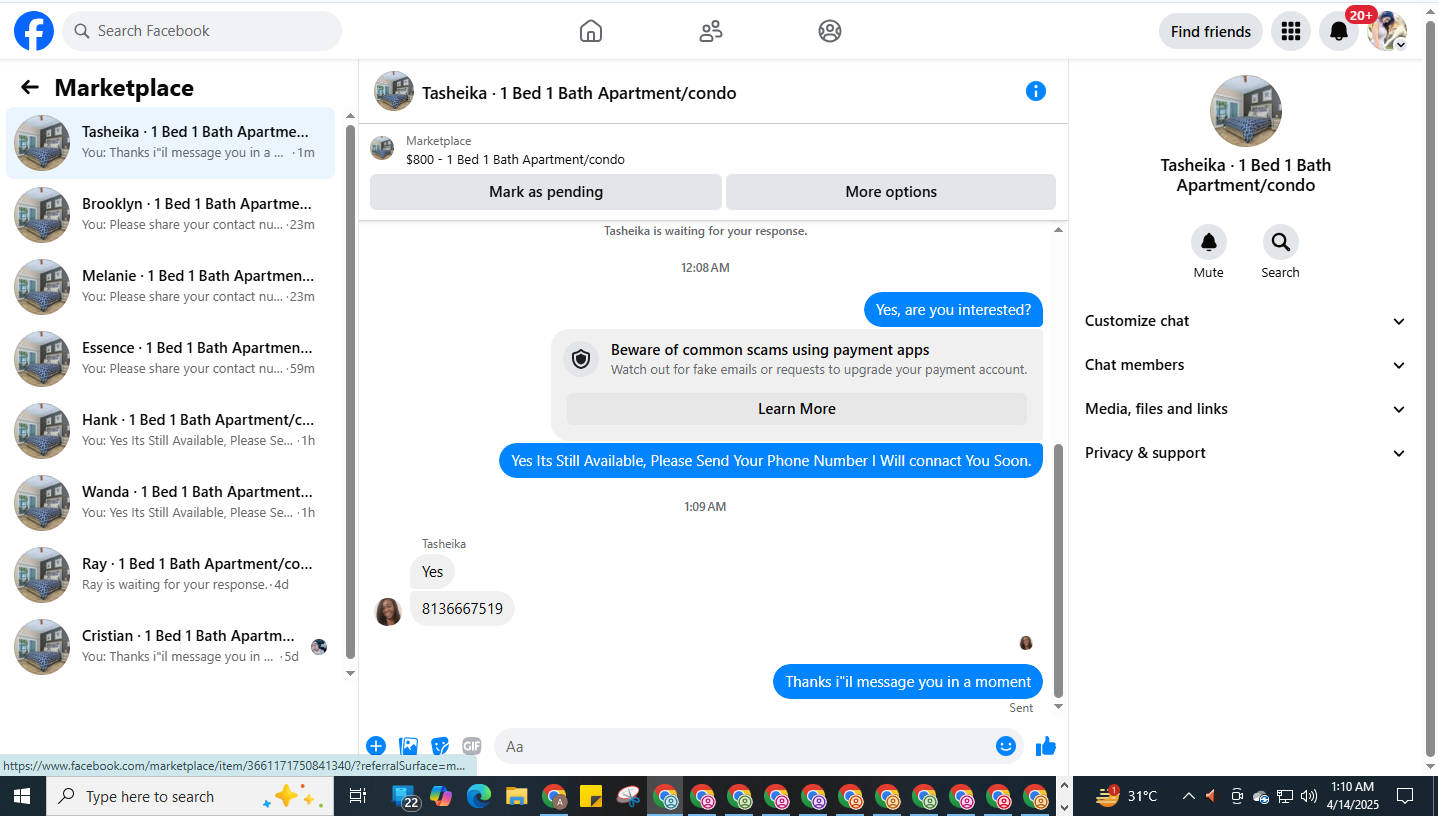Expand Chat members section
This screenshot has width=1438, height=816.
click(1245, 365)
